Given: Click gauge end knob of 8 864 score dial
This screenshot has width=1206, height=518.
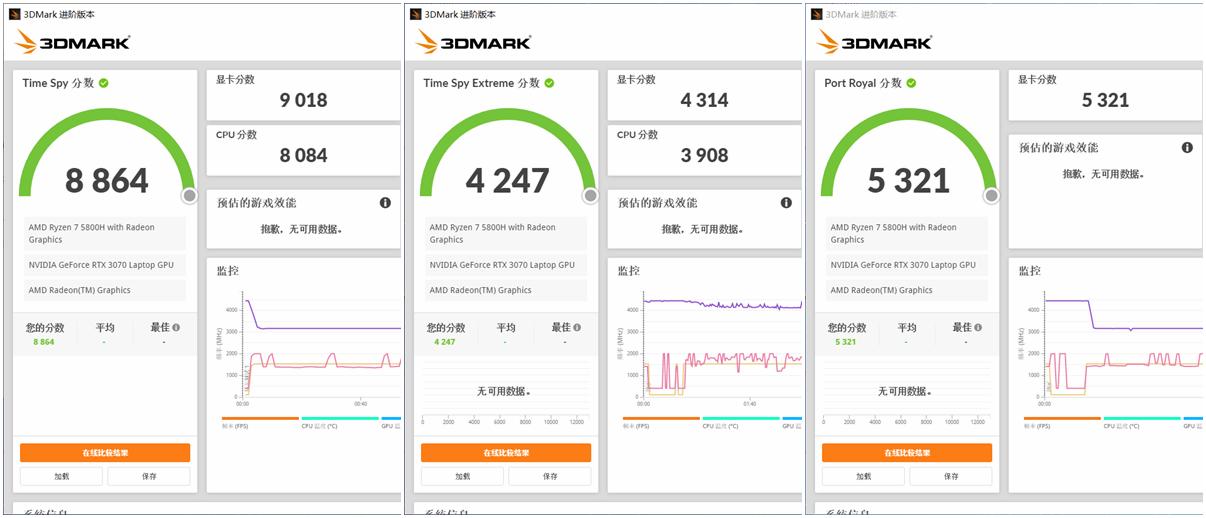Looking at the screenshot, I should tap(189, 196).
